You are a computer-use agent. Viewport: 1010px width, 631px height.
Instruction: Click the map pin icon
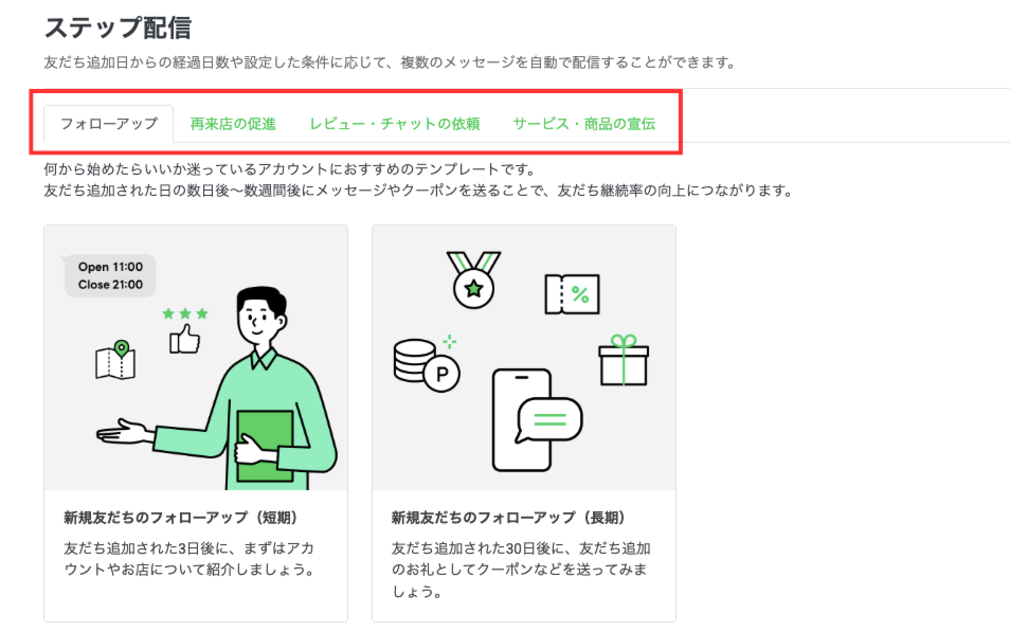coord(115,360)
